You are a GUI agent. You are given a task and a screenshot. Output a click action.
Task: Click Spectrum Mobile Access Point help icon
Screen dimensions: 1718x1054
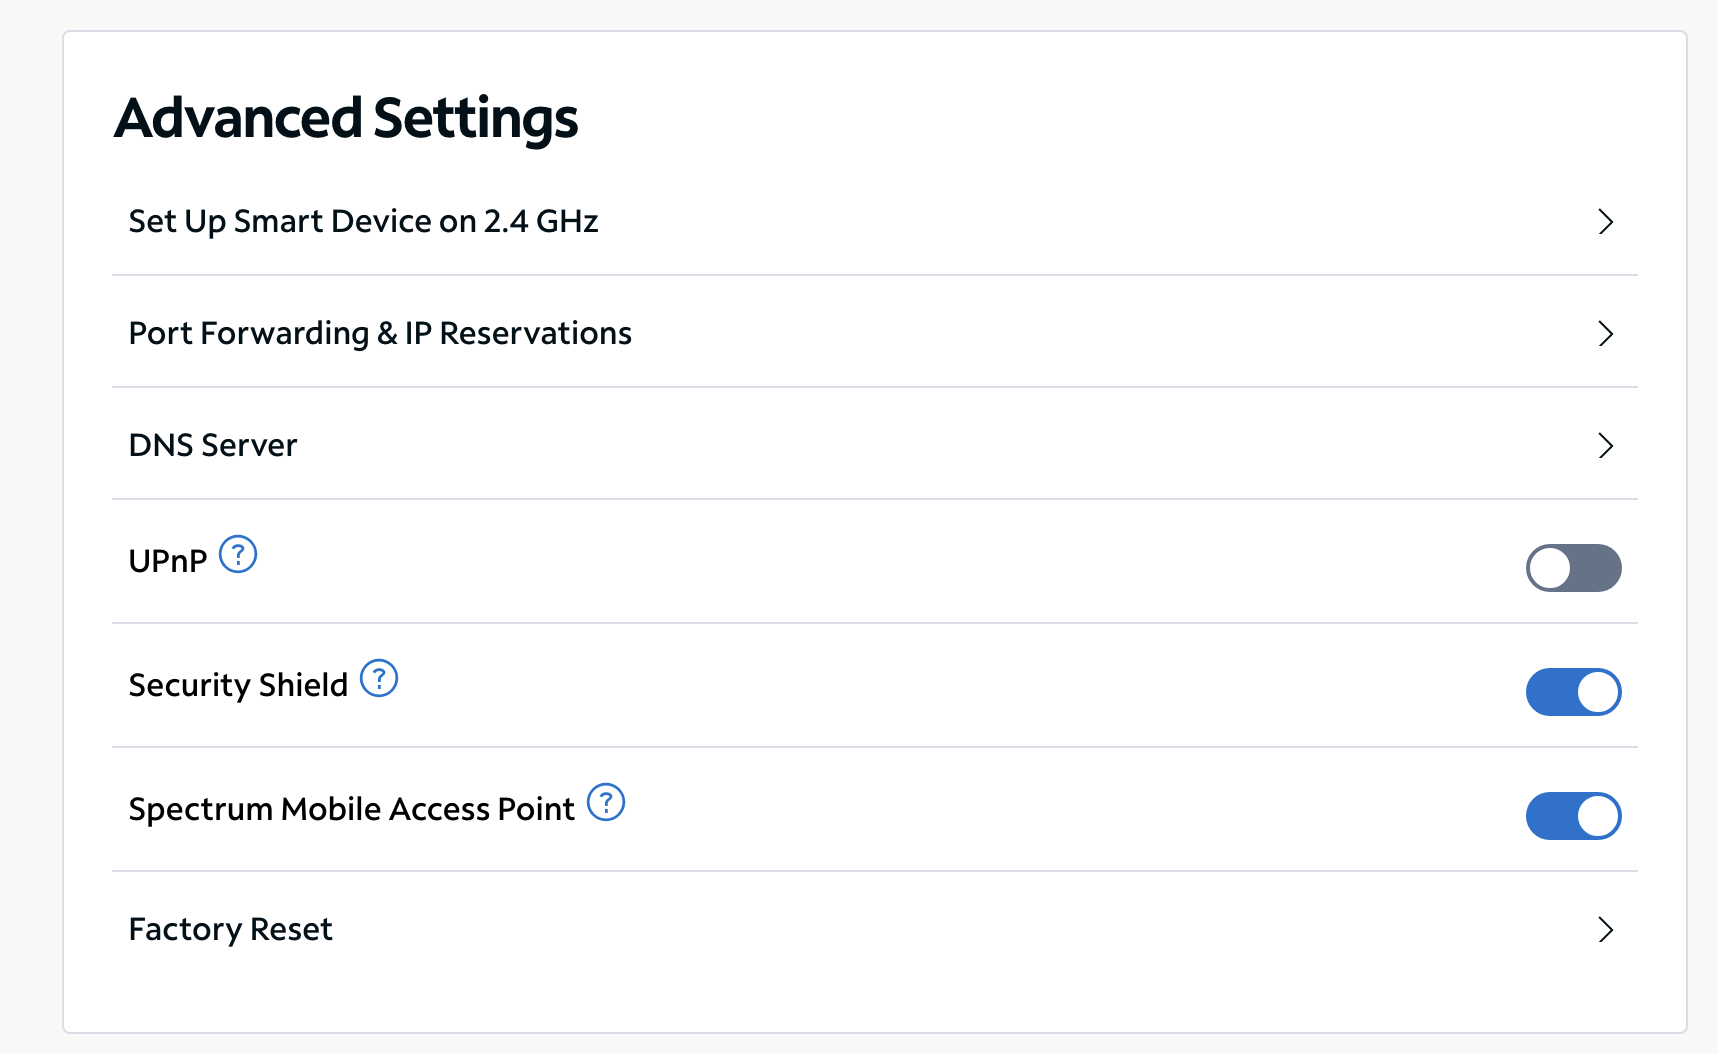(x=606, y=802)
